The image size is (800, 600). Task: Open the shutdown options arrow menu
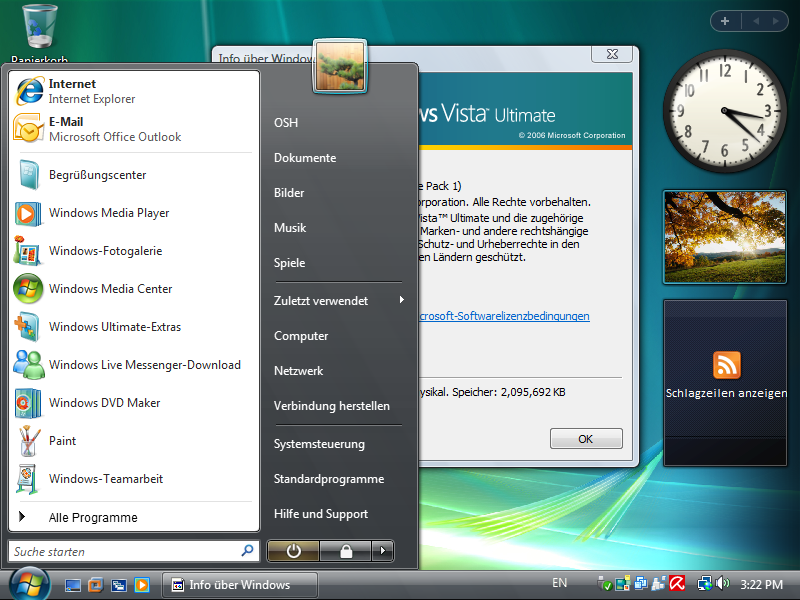click(383, 551)
